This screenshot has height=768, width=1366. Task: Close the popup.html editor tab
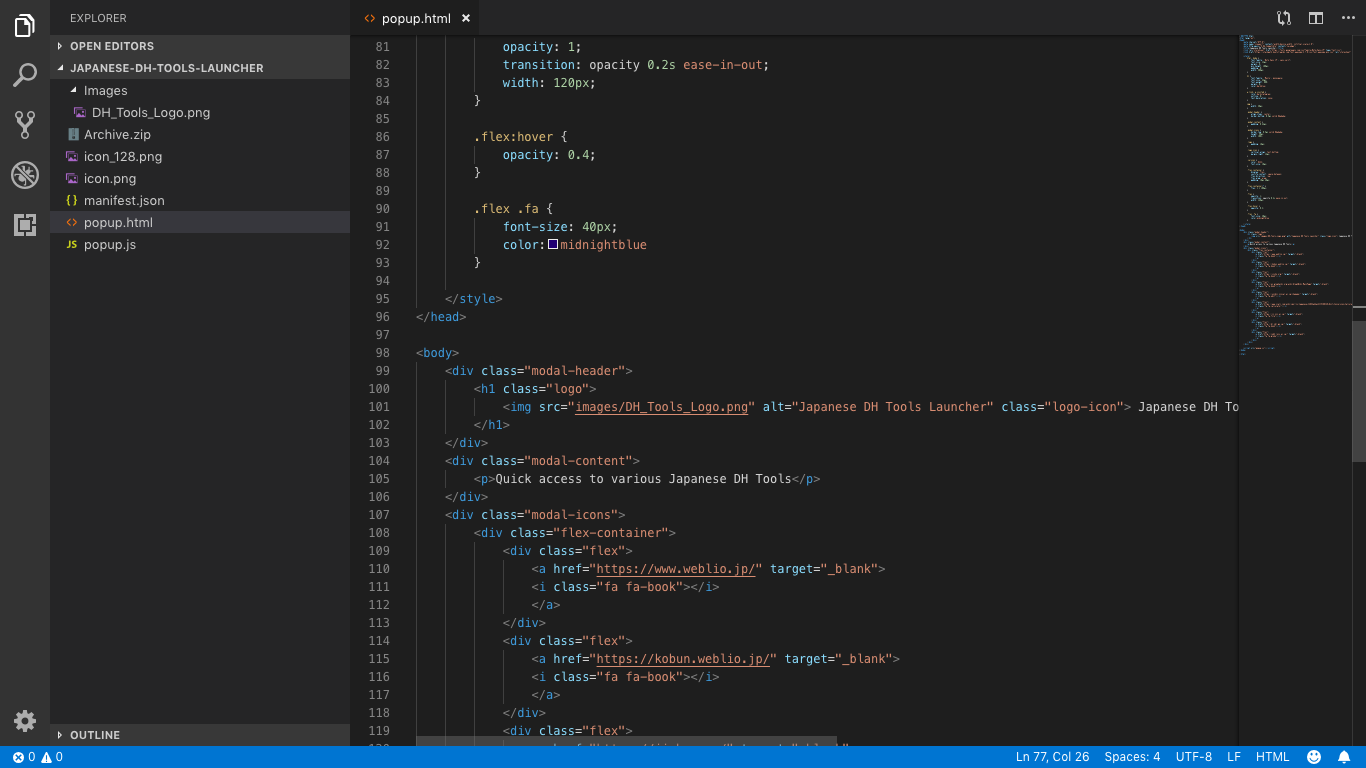466,18
